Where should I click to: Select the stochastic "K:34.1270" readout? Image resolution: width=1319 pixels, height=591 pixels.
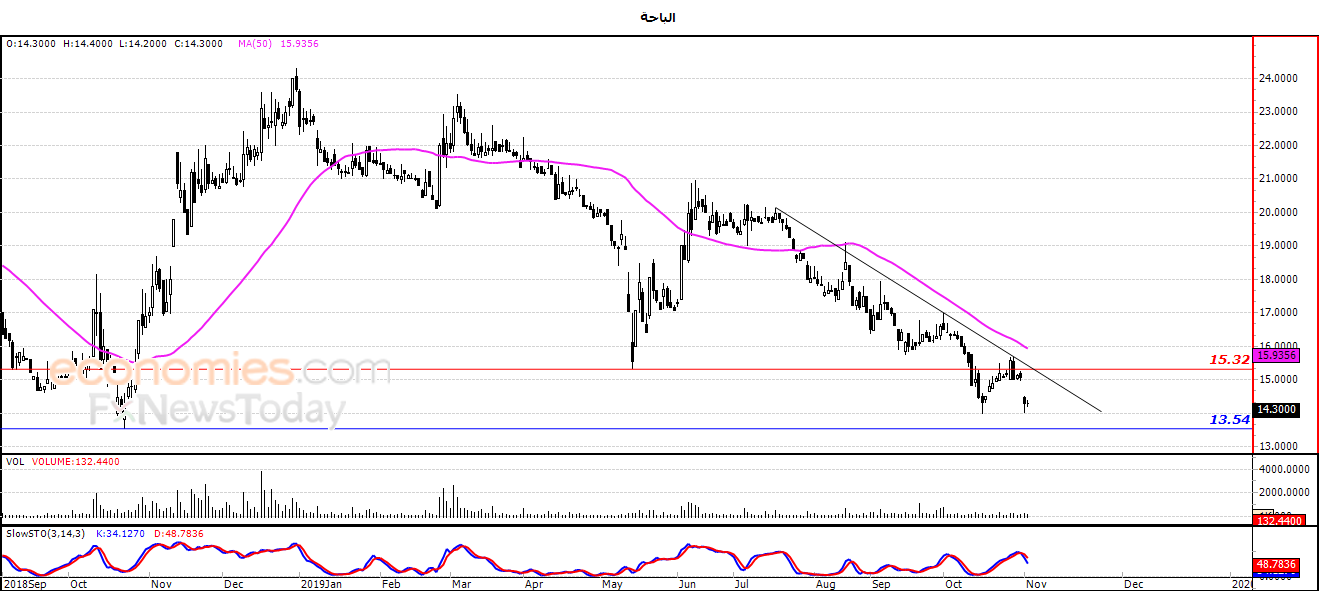click(122, 533)
